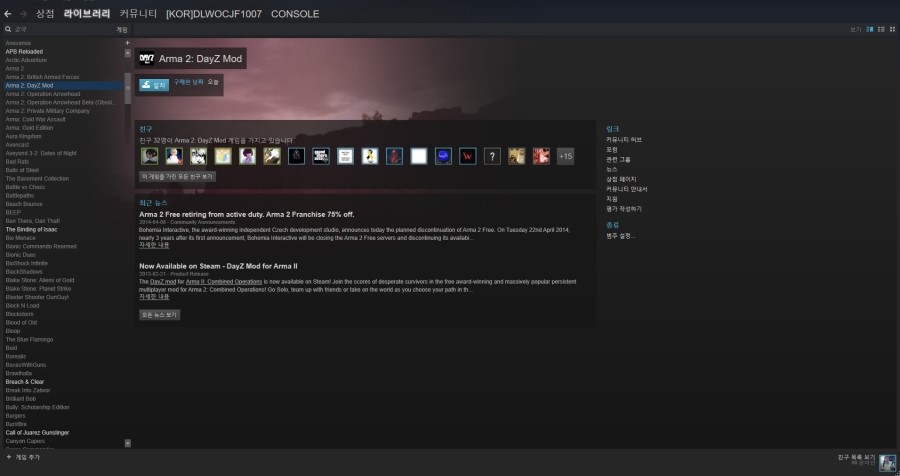This screenshot has height=476, width=900.
Task: Select Bad Rats in game list
Action: (17, 161)
